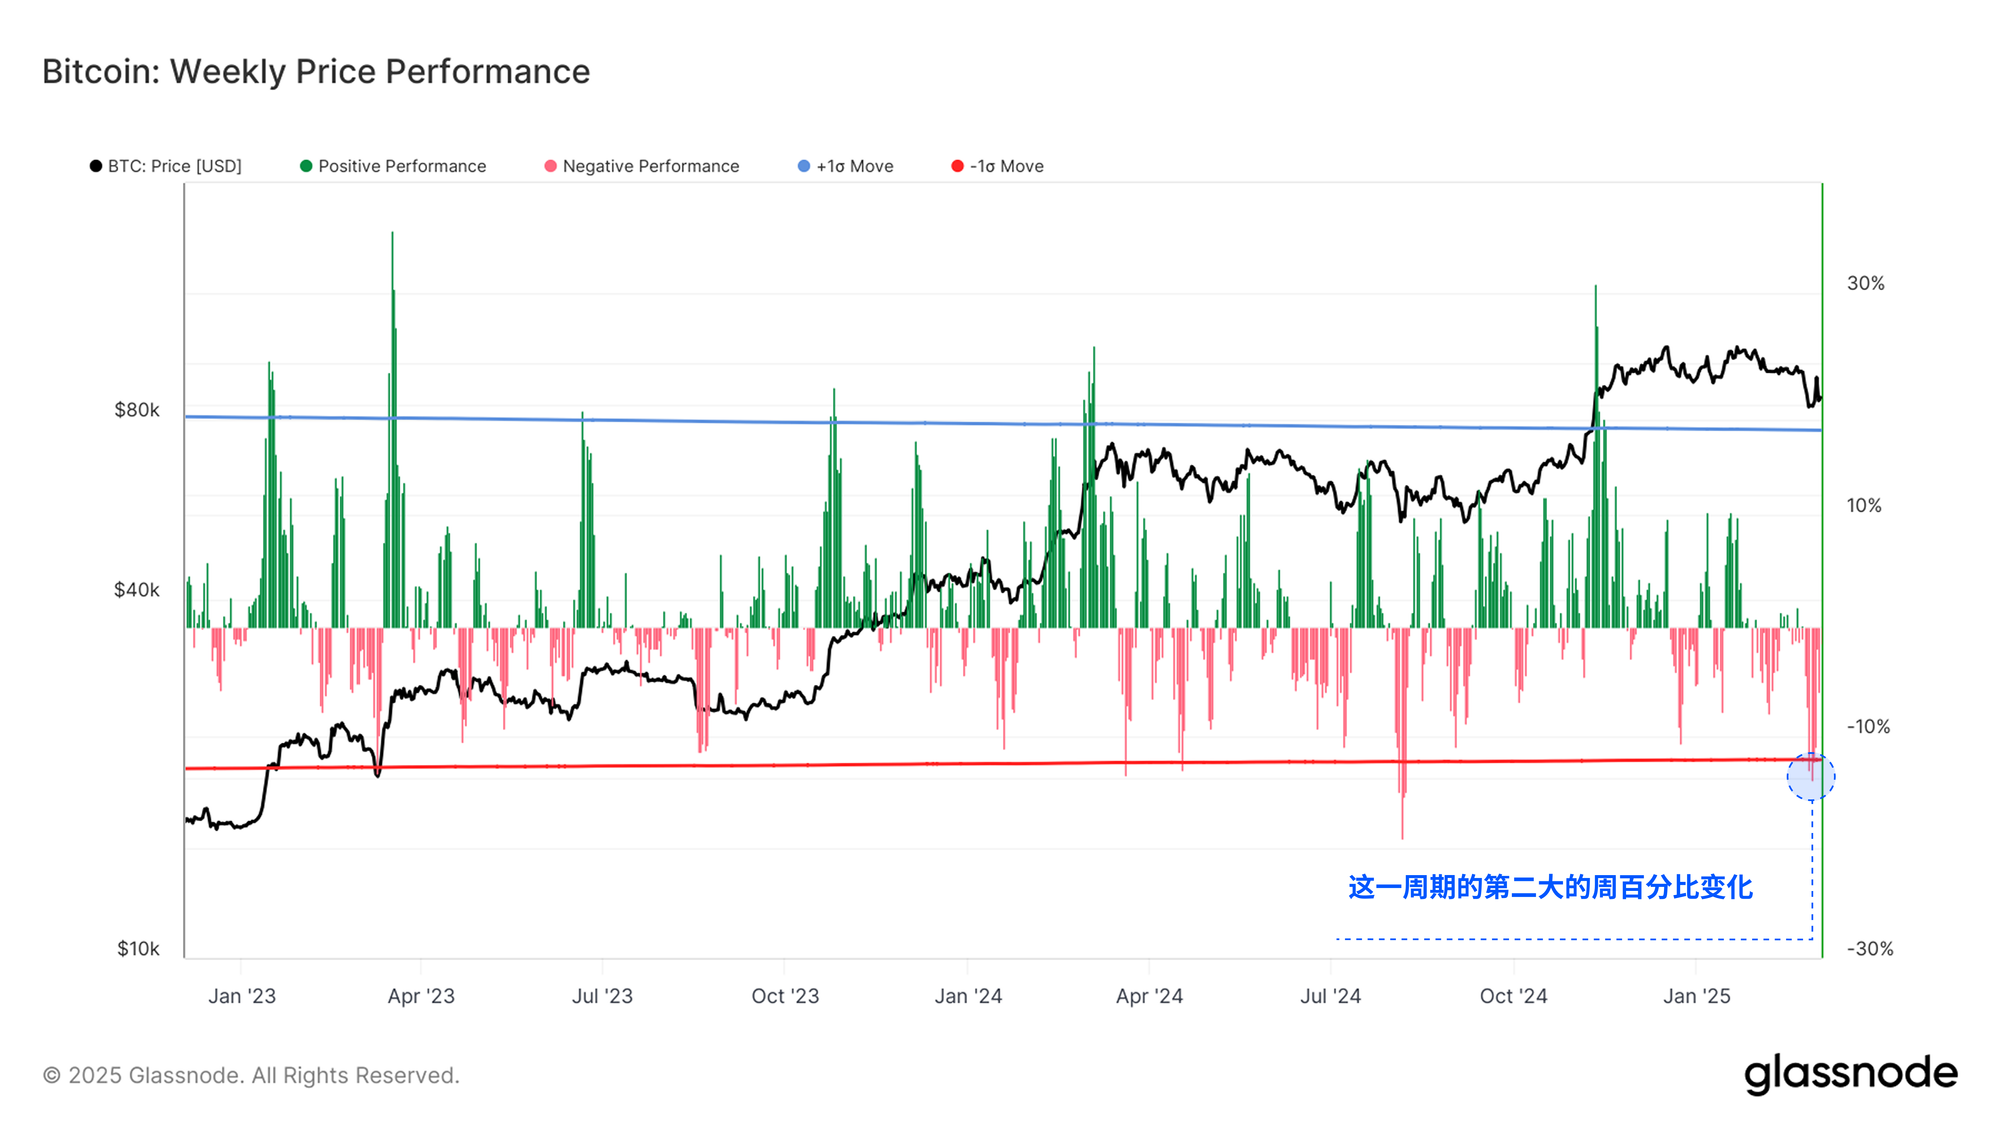Toggle the +1σ Move legend entry

point(854,166)
